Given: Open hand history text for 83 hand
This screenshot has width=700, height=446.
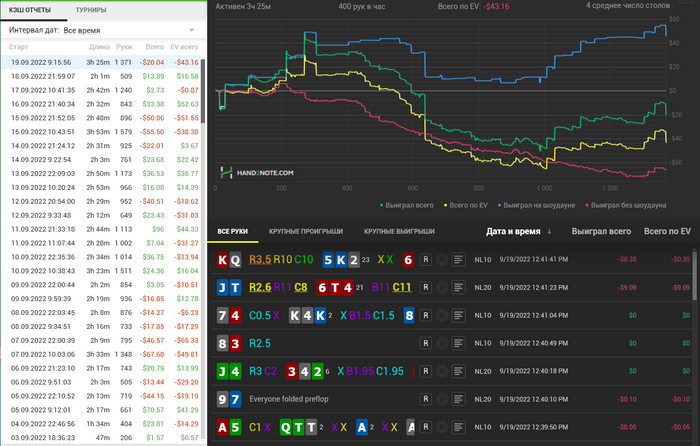Looking at the screenshot, I should coord(458,343).
